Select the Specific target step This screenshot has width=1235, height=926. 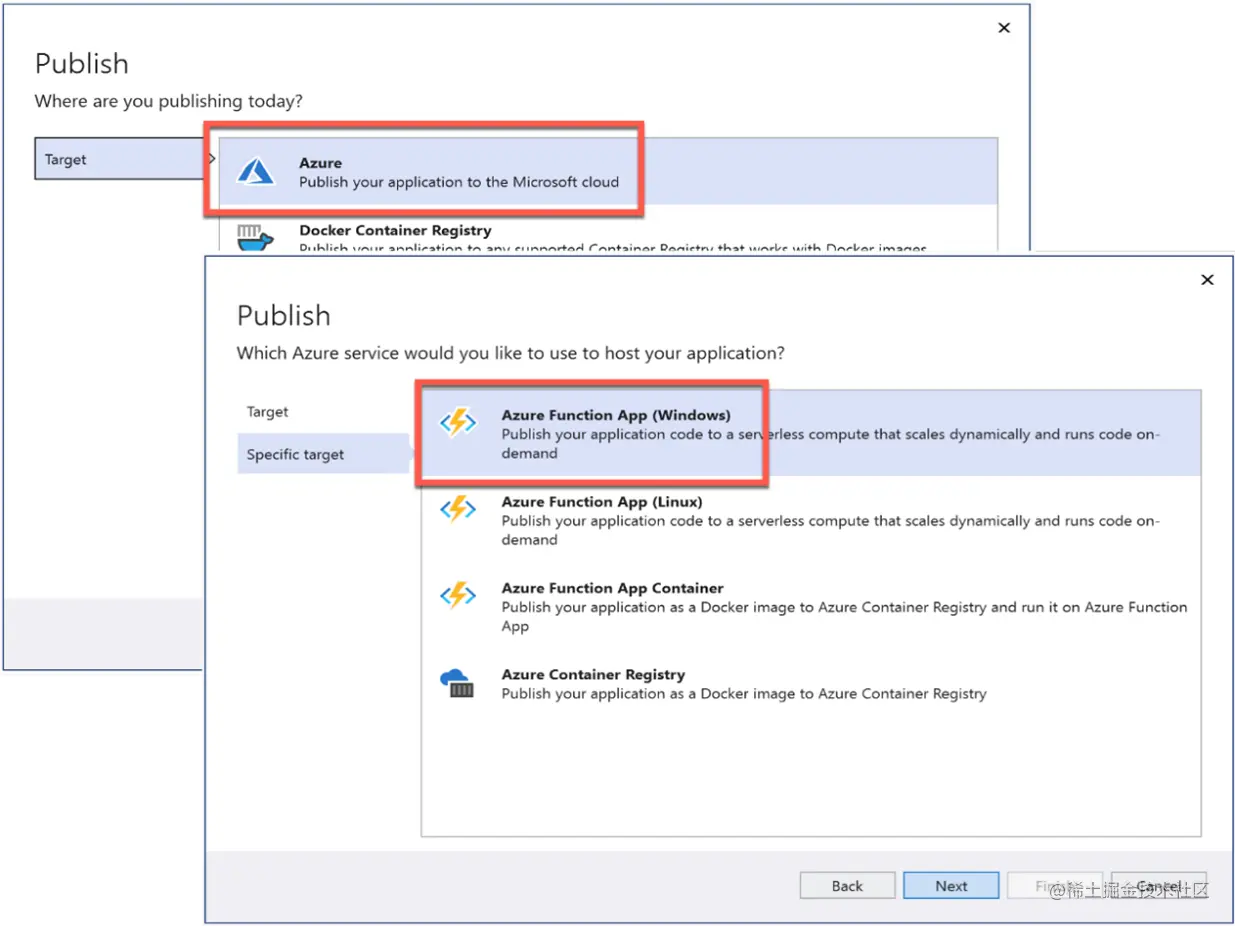[x=324, y=454]
